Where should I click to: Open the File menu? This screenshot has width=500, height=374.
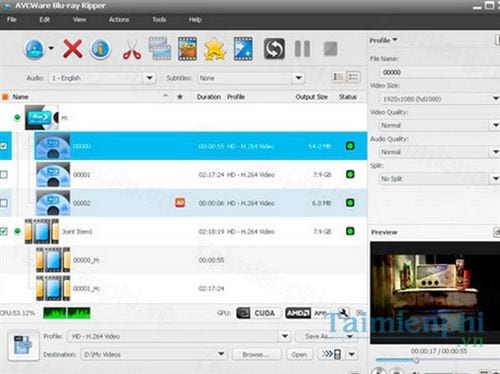[12, 20]
